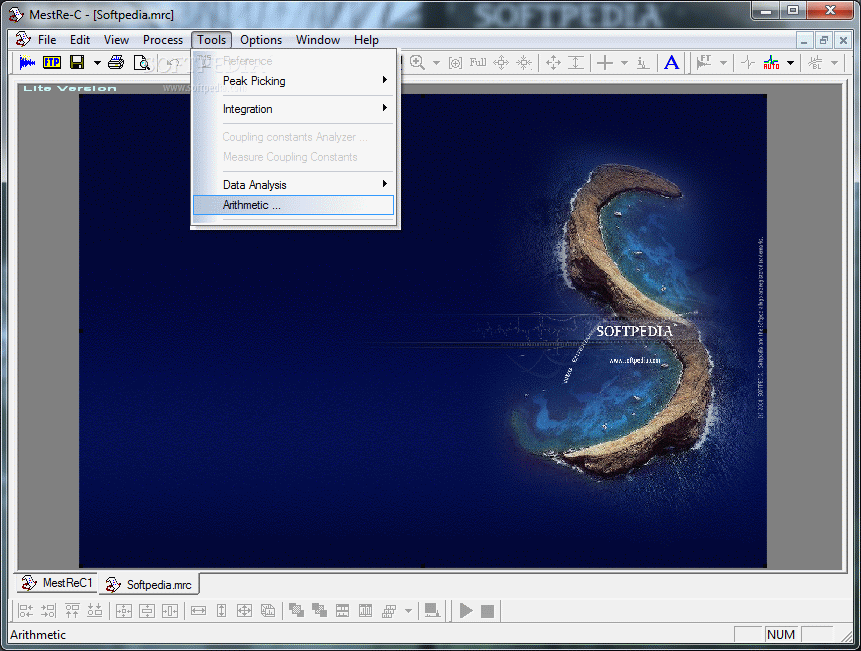
Task: Open print preview magnifier page icon
Action: 142,63
